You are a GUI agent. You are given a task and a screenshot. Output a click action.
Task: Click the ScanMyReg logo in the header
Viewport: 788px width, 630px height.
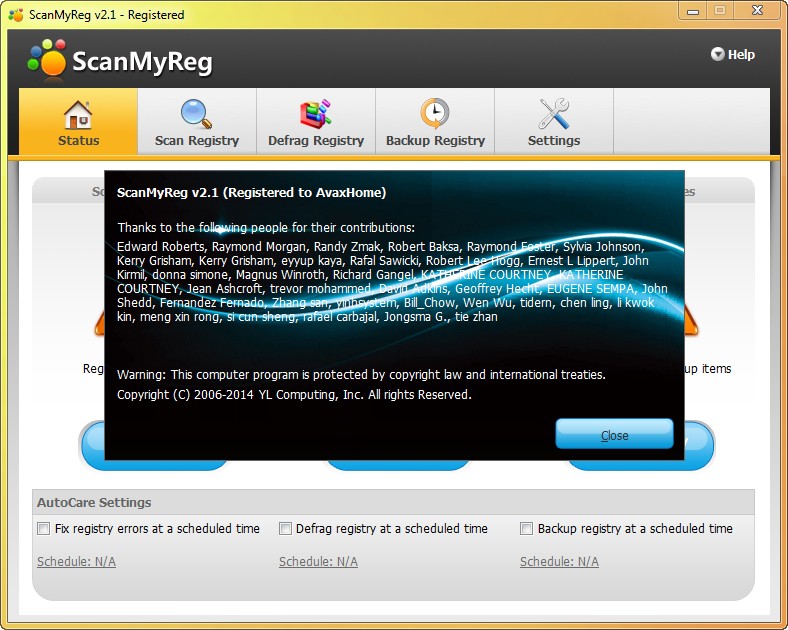point(120,61)
